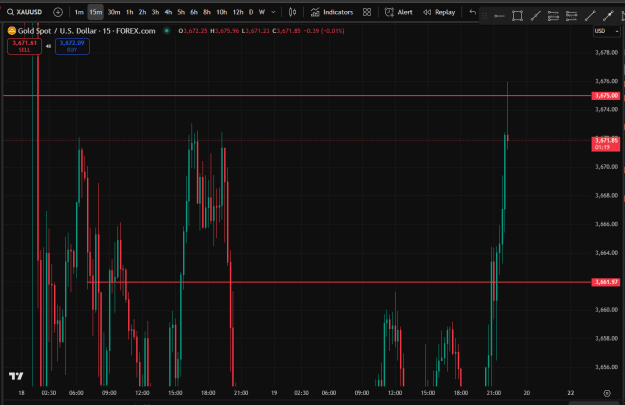Create a new Alert
Viewport: 625px width, 405px height.
click(x=398, y=12)
